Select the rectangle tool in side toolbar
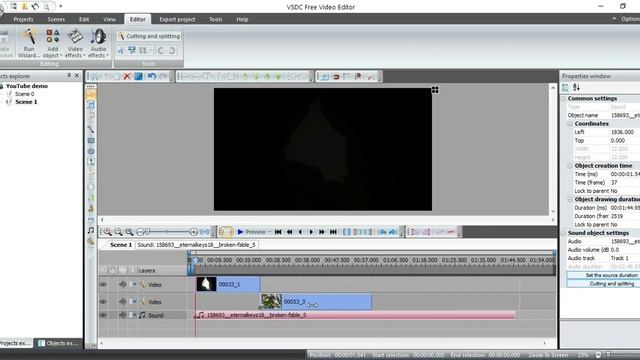The height and width of the screenshot is (360, 640). point(91,140)
